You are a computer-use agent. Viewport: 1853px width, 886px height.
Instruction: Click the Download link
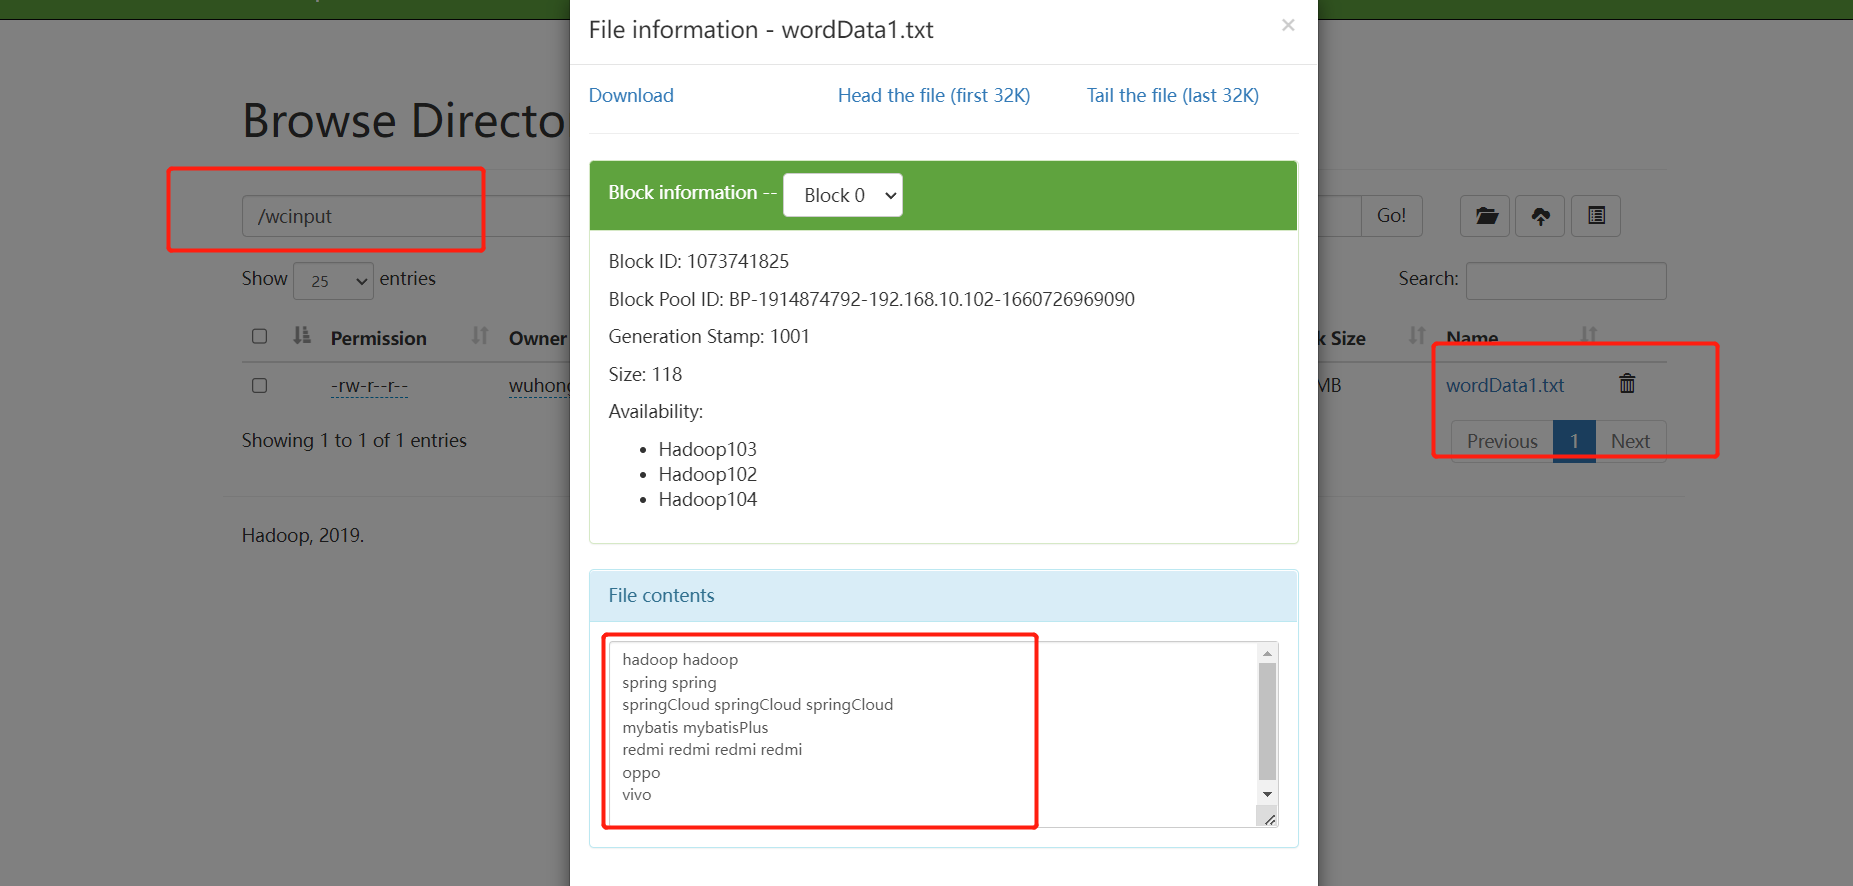[x=631, y=96]
